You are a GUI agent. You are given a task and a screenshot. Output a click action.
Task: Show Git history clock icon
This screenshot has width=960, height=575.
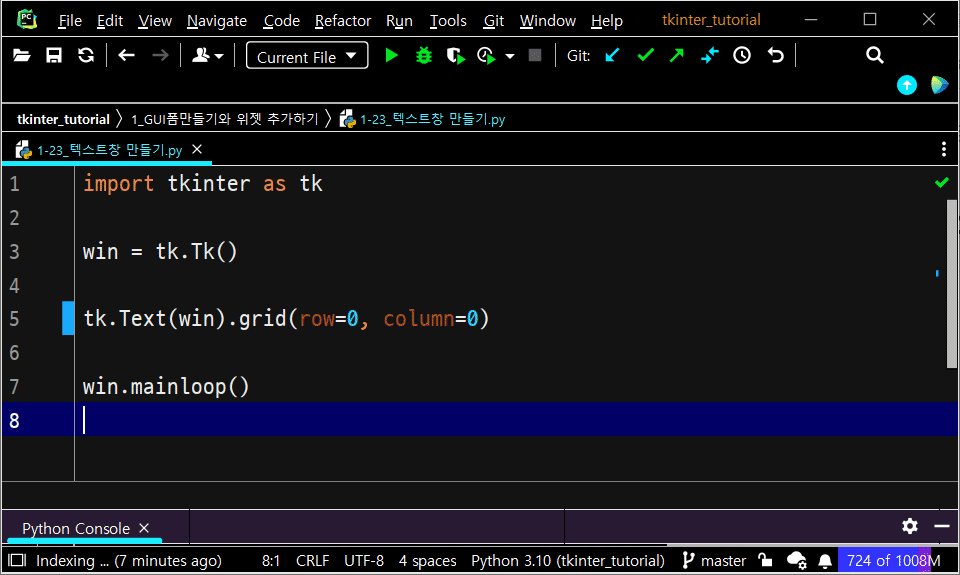[x=742, y=56]
